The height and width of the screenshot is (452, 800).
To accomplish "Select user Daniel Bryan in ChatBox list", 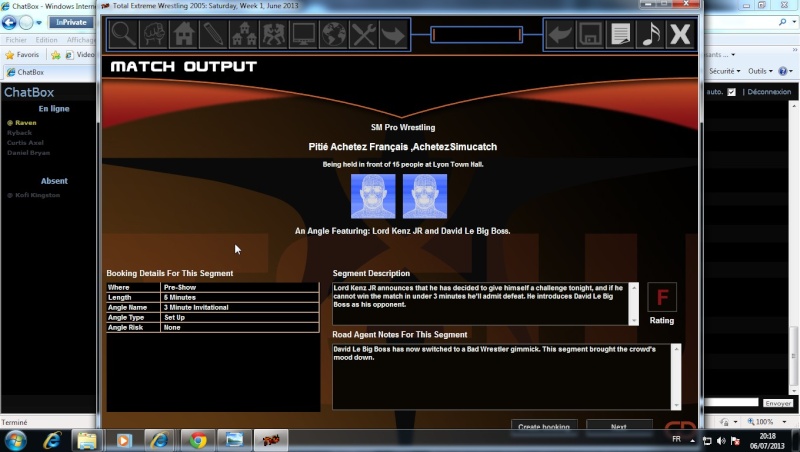I will (29, 153).
